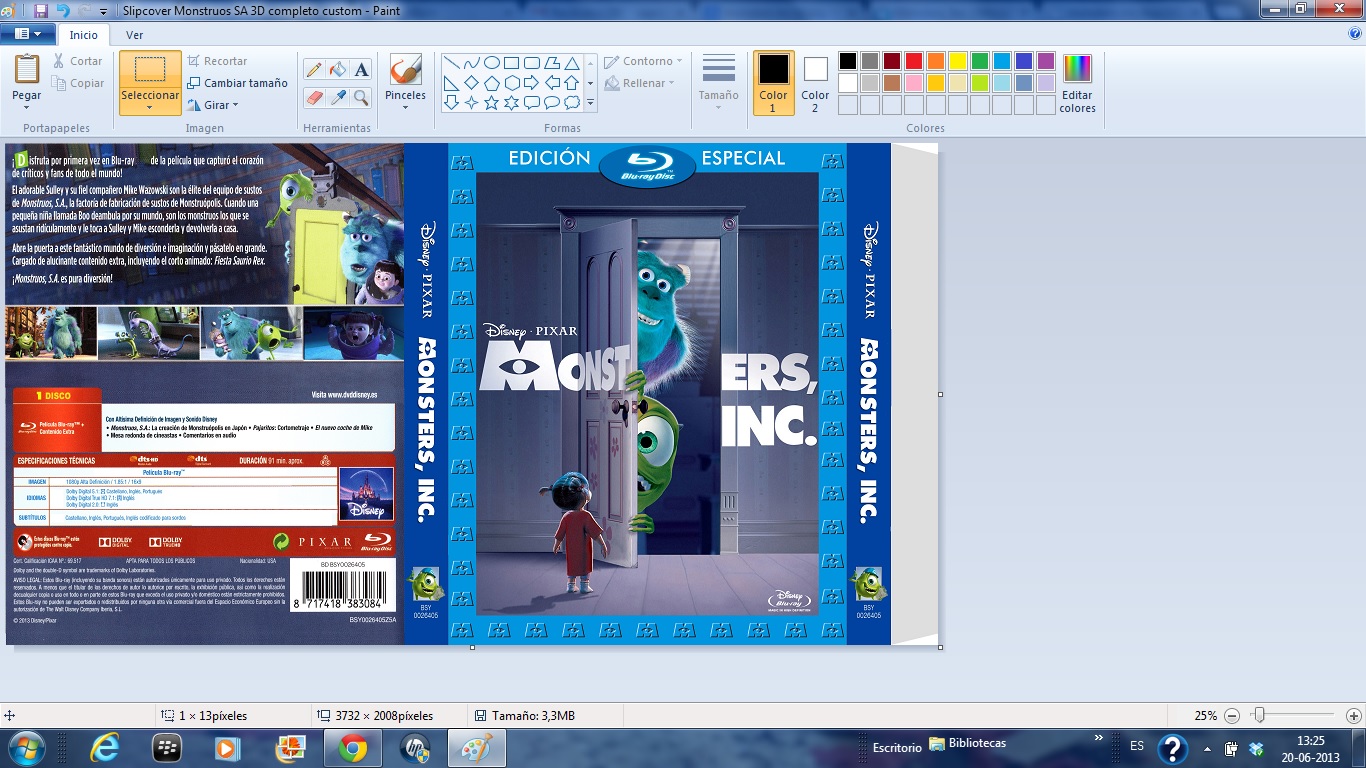Choose the Polygon shape
The height and width of the screenshot is (768, 1366).
click(x=551, y=63)
